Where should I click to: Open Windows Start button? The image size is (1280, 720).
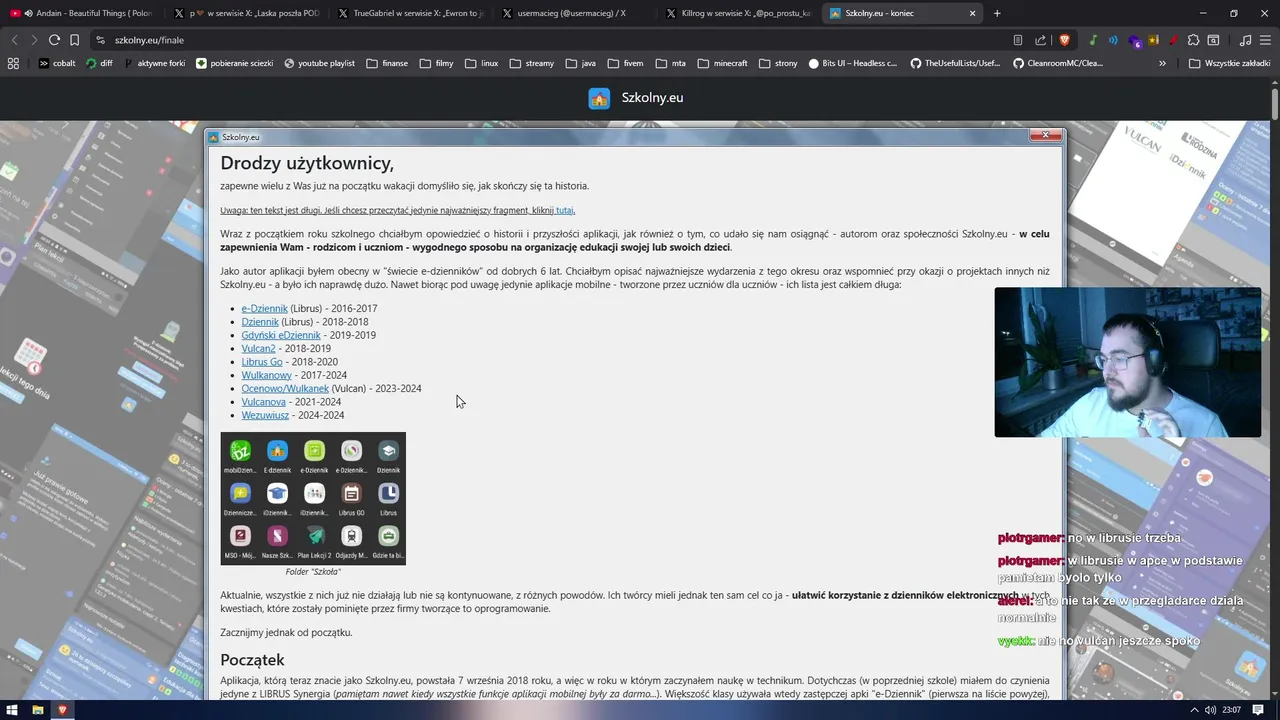tap(11, 710)
